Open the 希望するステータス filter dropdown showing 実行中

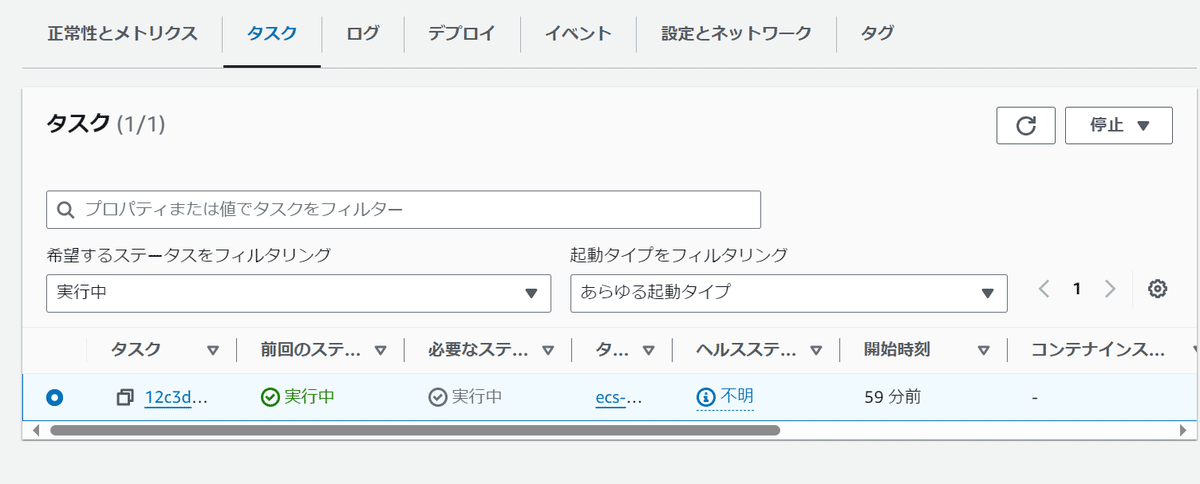tap(298, 293)
